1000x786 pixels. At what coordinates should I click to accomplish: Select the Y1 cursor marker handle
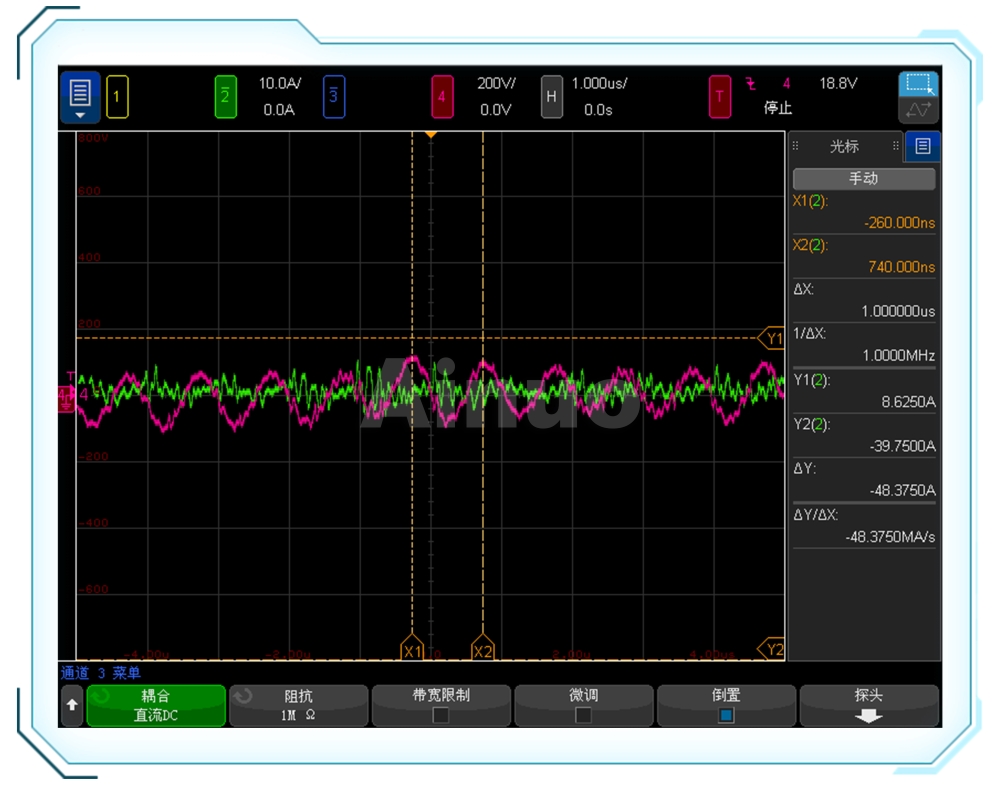point(772,338)
